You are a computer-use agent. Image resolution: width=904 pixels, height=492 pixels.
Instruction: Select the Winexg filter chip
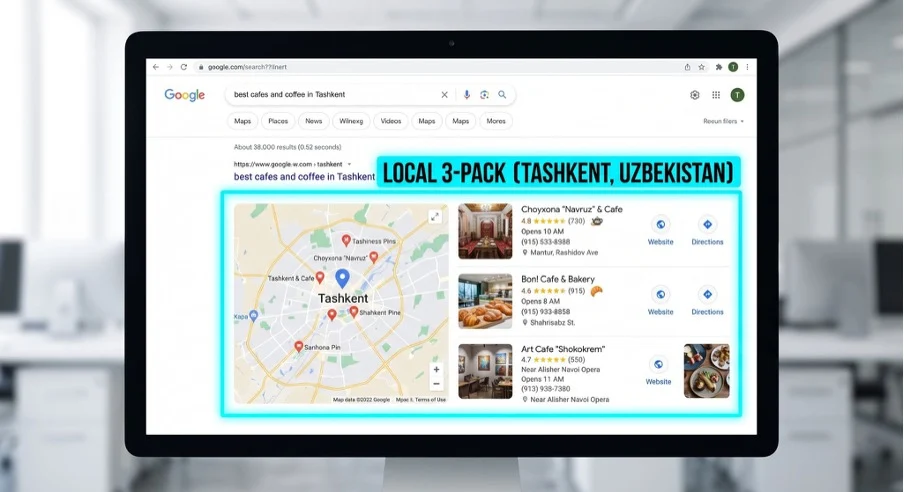351,121
